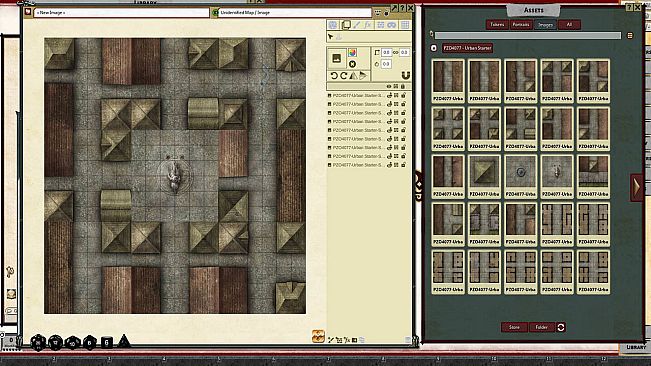Delete layer with the X circle icon

[352, 64]
